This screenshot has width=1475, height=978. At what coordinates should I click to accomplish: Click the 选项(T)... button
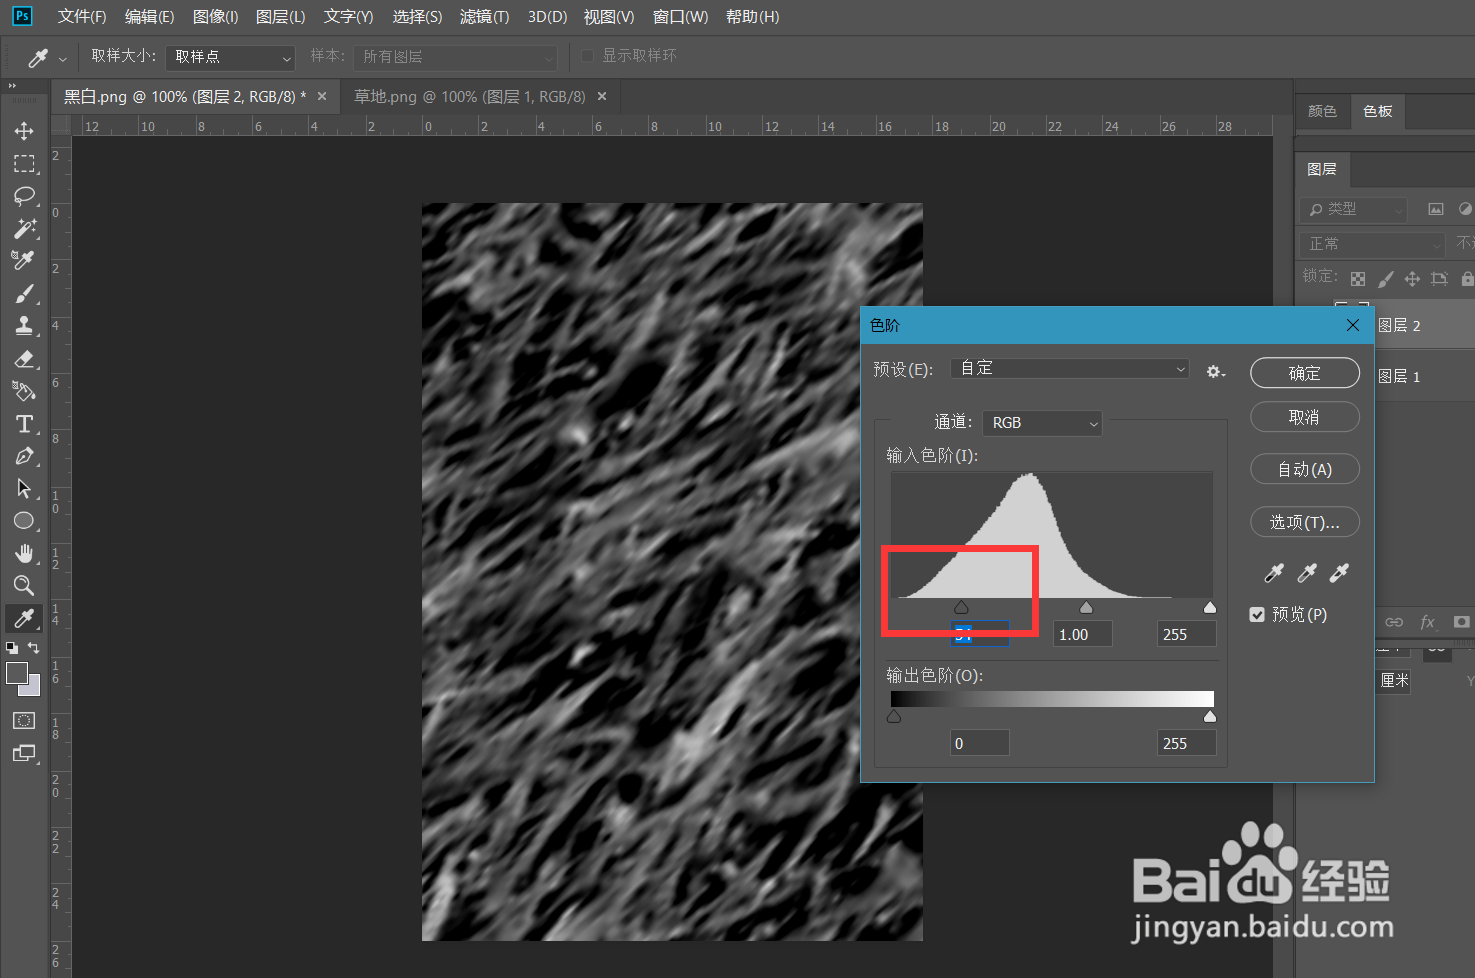(1304, 522)
